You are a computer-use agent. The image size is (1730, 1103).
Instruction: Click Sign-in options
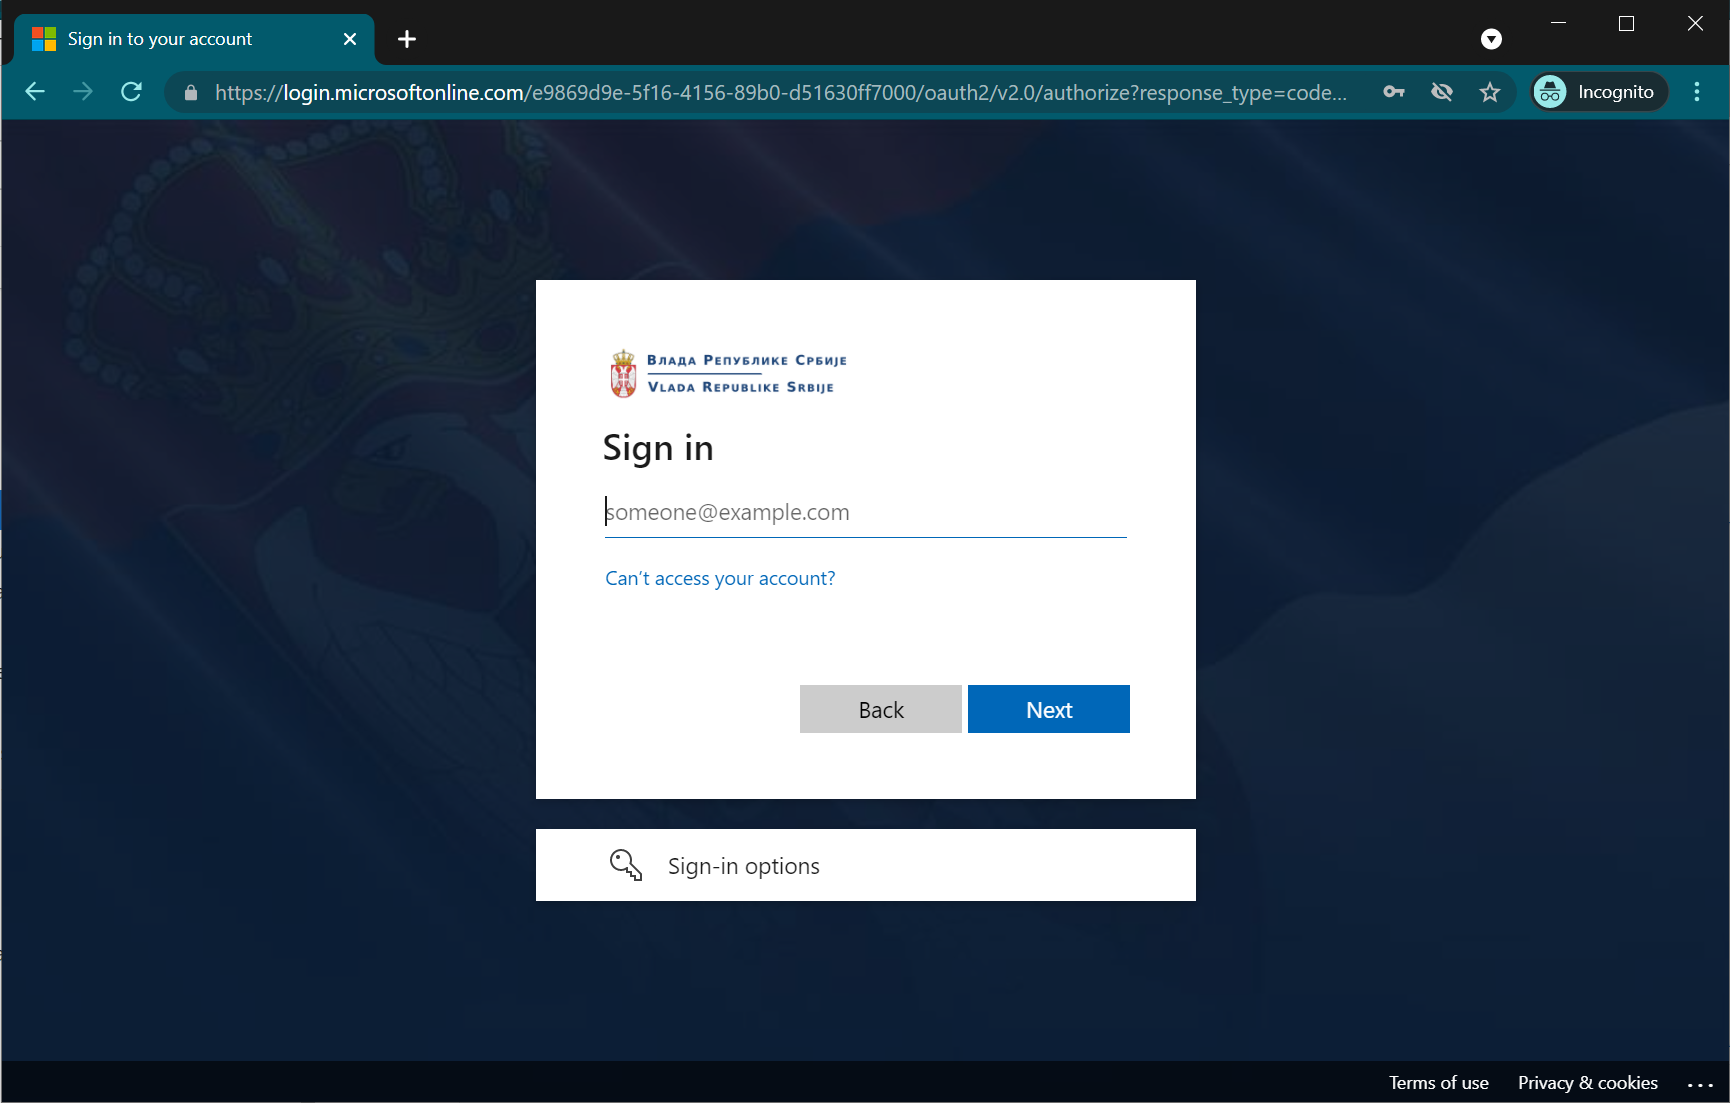click(743, 865)
